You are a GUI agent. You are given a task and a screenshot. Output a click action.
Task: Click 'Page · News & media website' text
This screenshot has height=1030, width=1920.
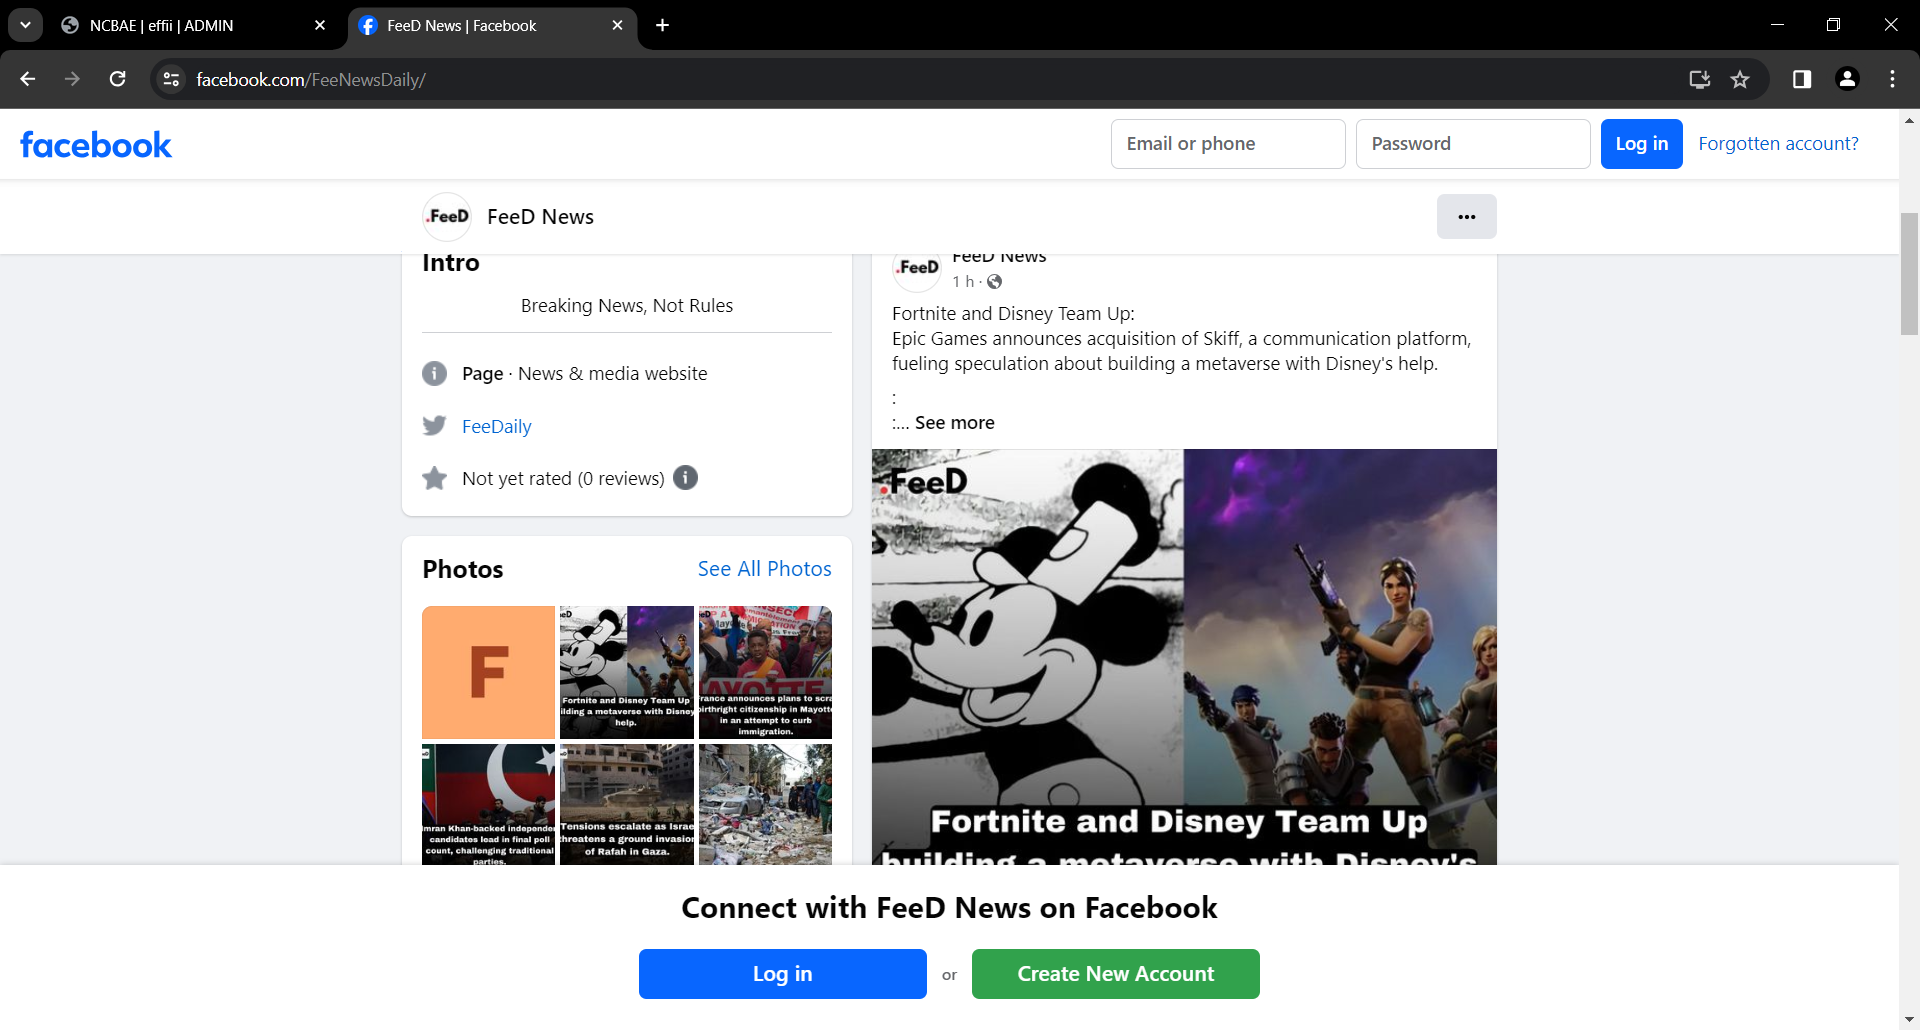click(585, 373)
